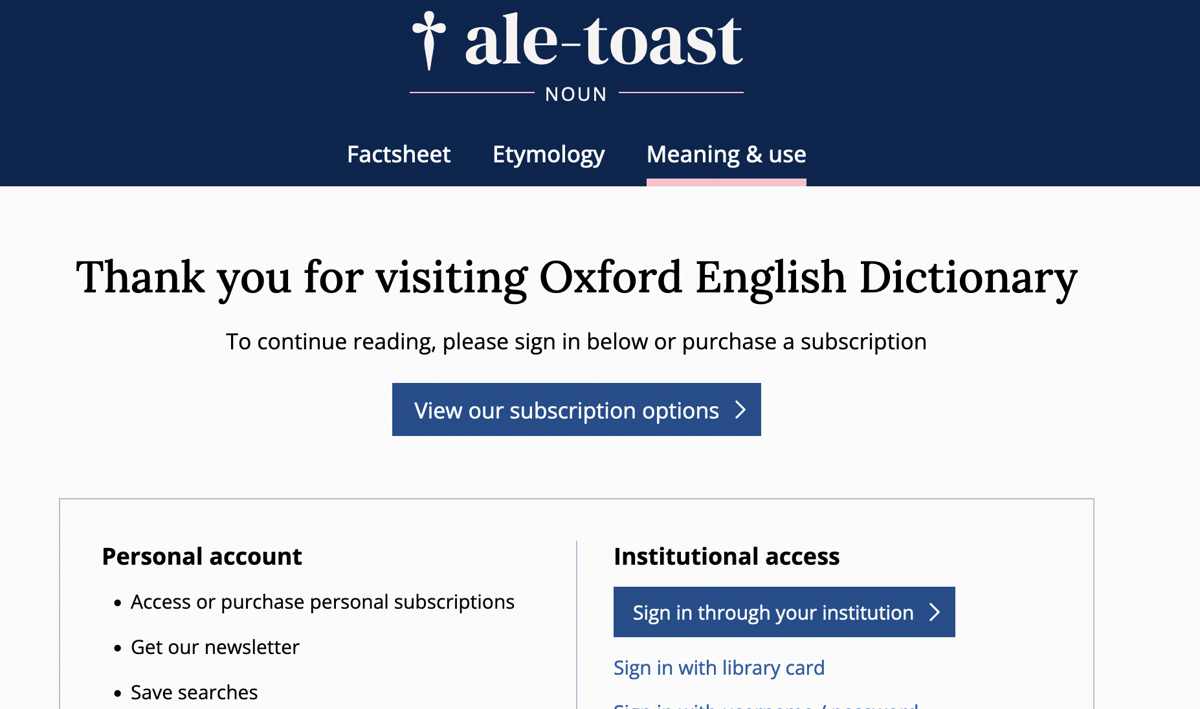This screenshot has width=1200, height=709.
Task: Click the NOUN part-of-speech label
Action: point(576,94)
